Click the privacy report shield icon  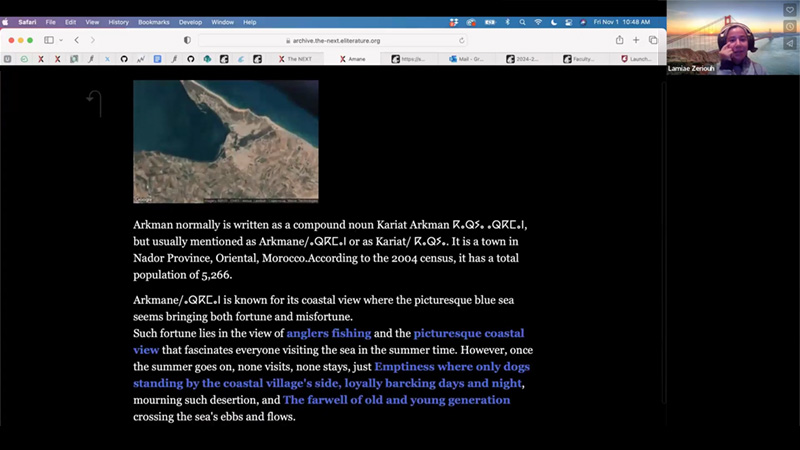pos(187,40)
